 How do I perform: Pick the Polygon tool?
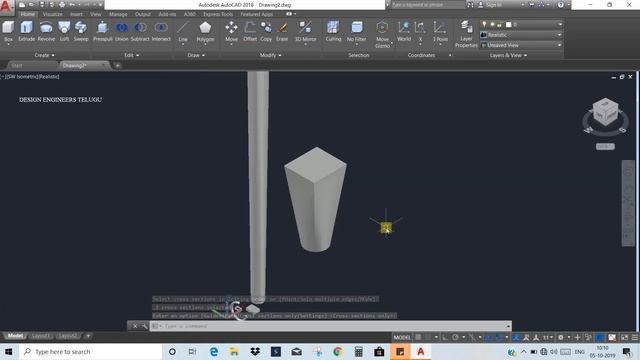point(205,32)
